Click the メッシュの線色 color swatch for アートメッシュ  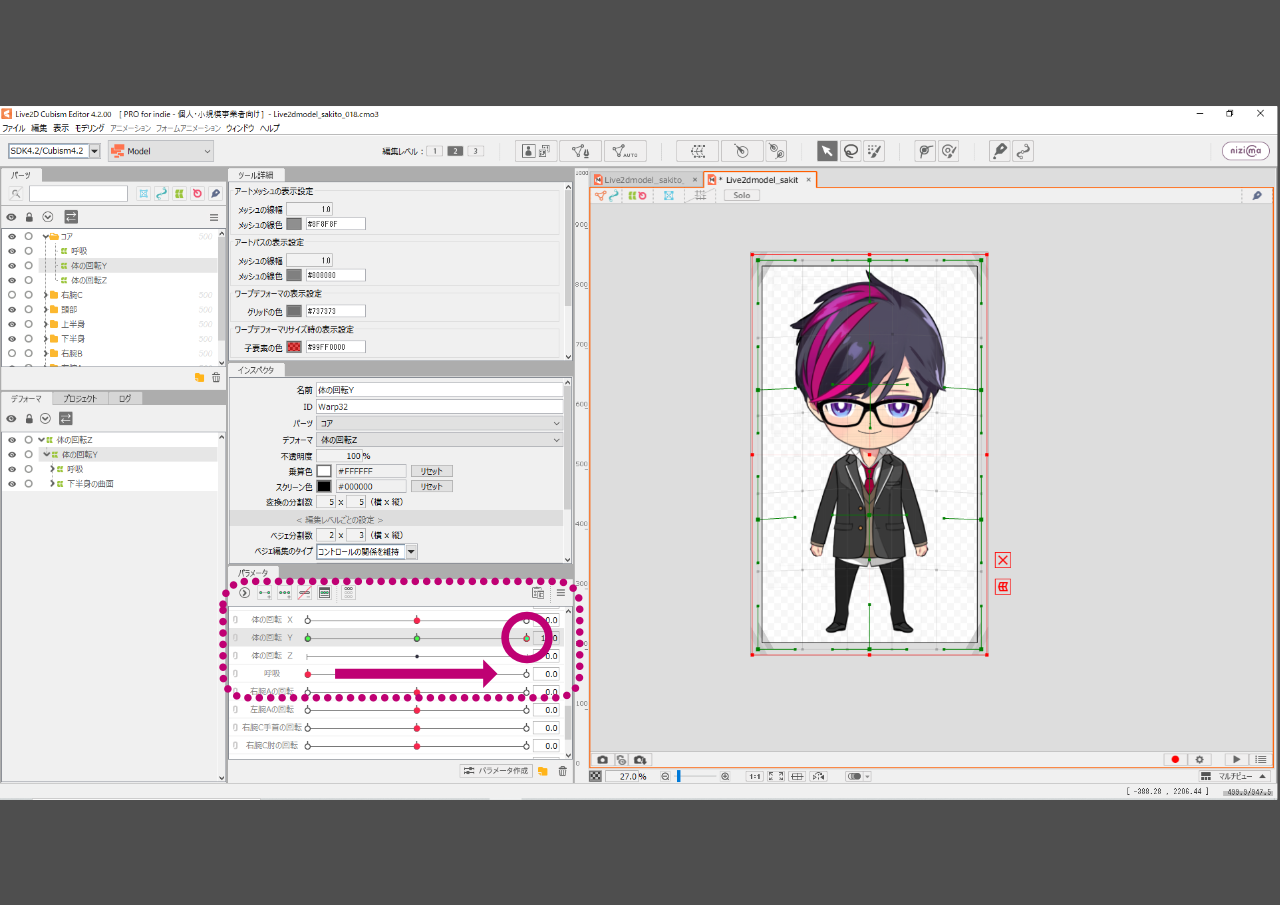pos(294,224)
